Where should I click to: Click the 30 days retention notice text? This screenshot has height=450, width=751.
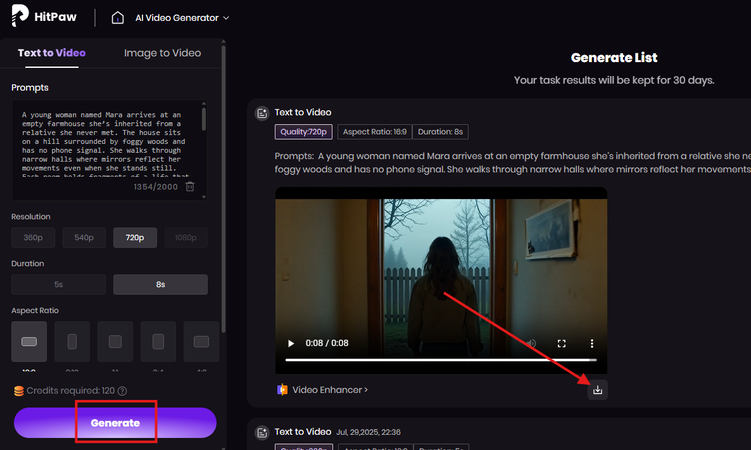pyautogui.click(x=614, y=80)
